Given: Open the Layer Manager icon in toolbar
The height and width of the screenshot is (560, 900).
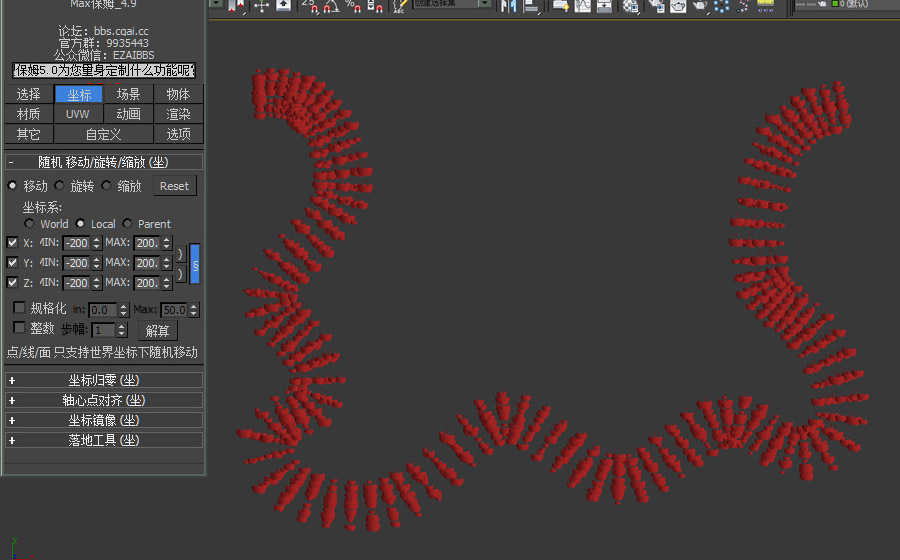Looking at the screenshot, I should point(560,6).
